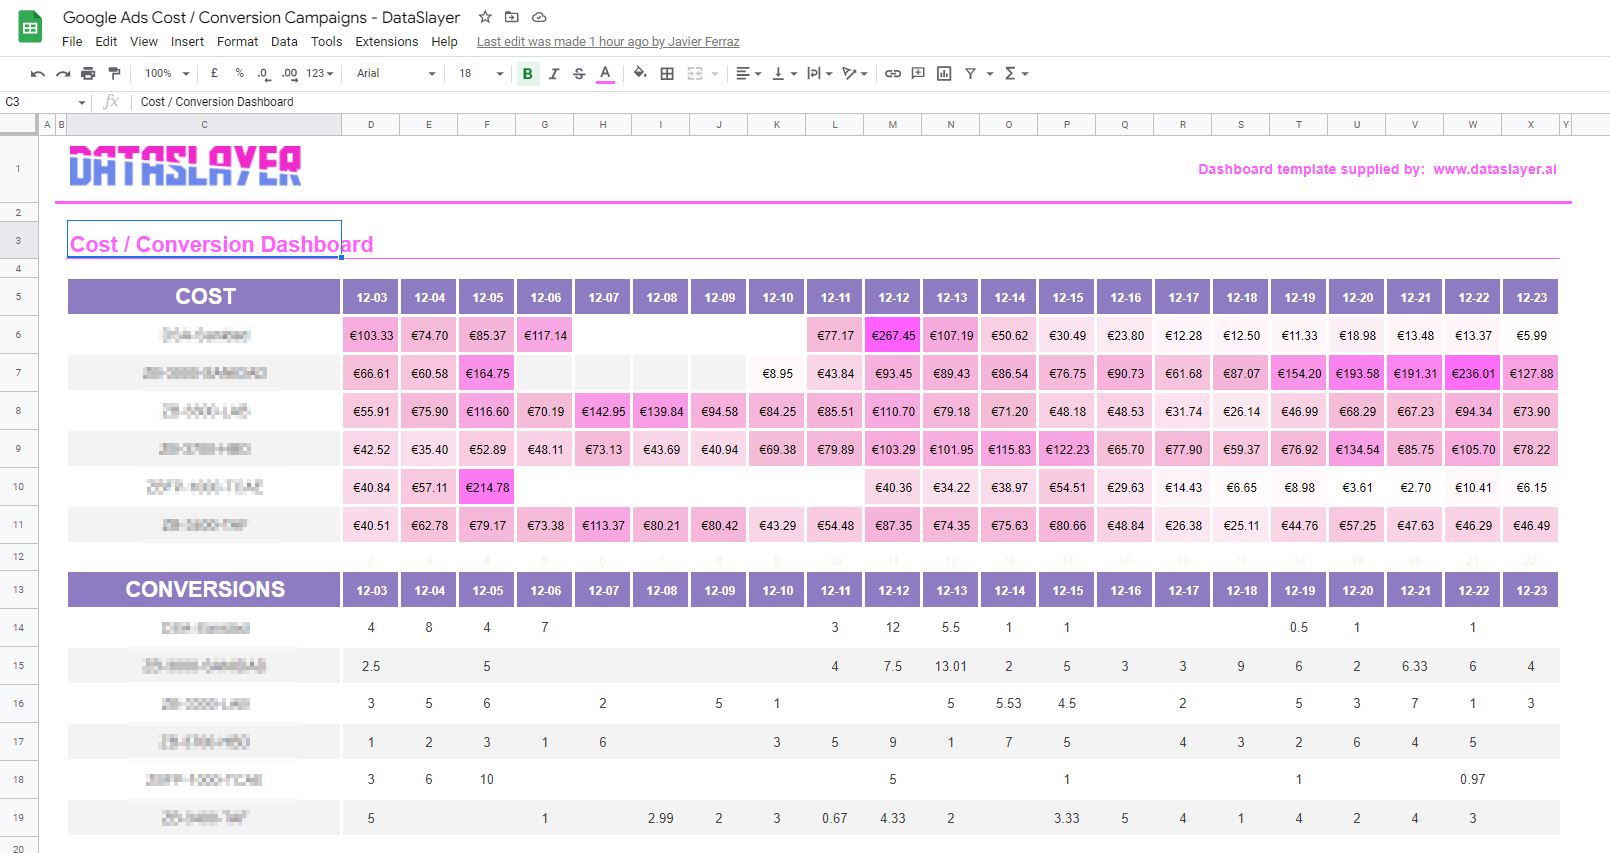Viewport: 1610px width, 853px height.
Task: Click the Print icon
Action: [x=88, y=74]
